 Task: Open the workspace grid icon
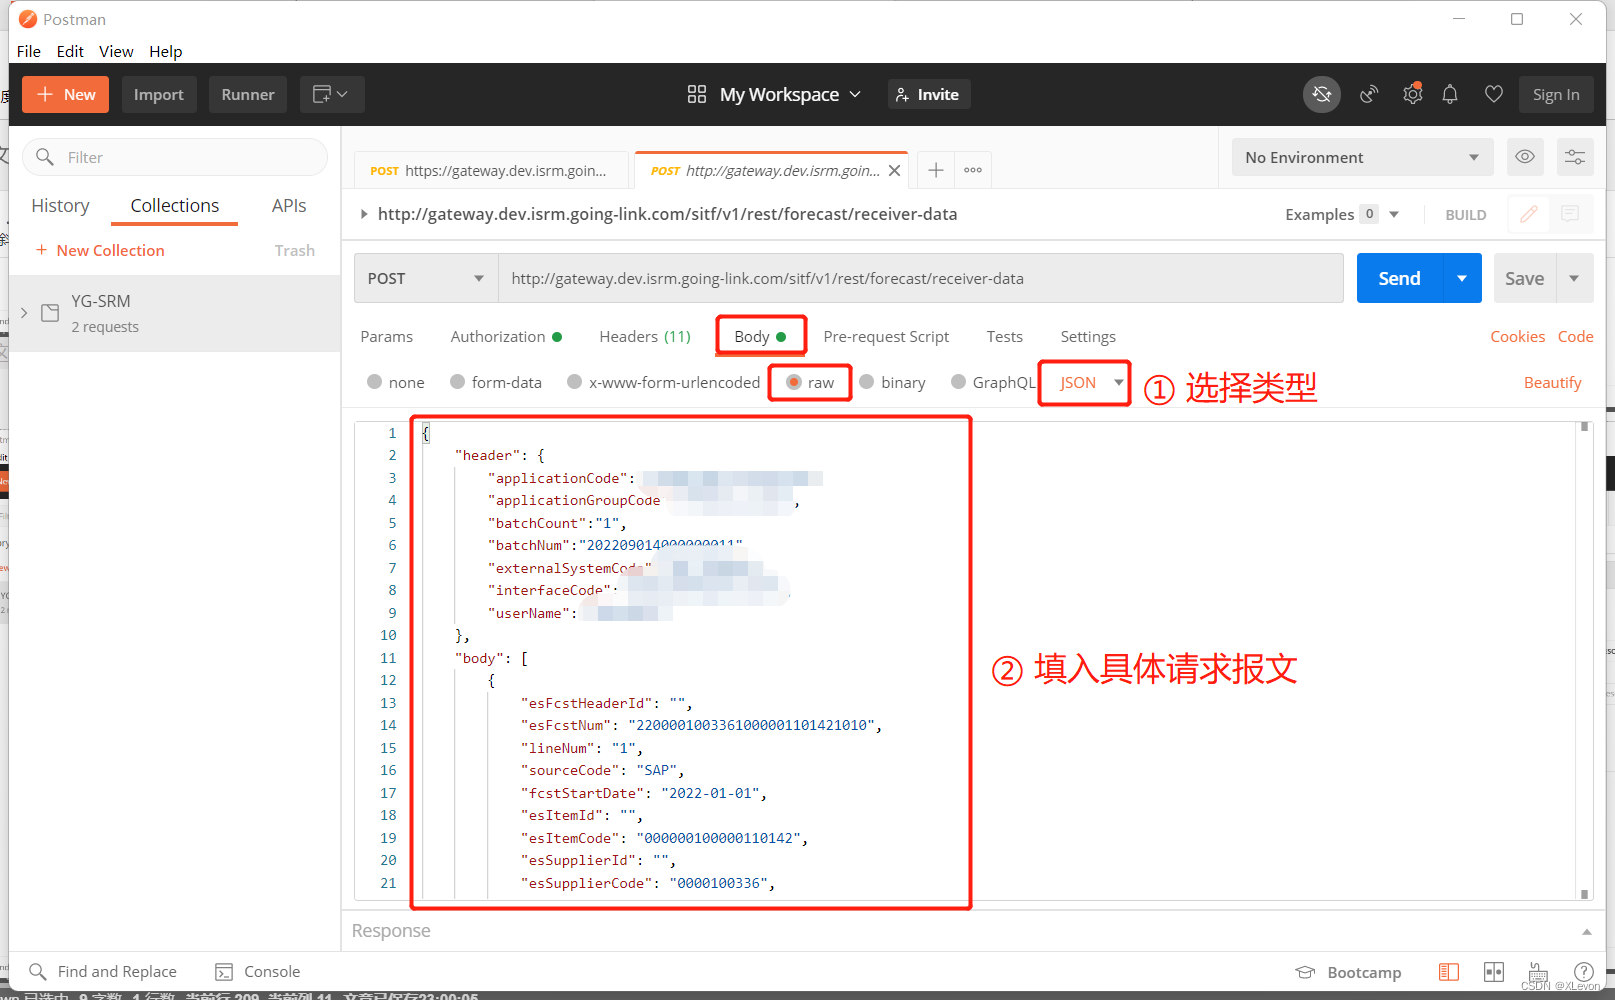[697, 94]
